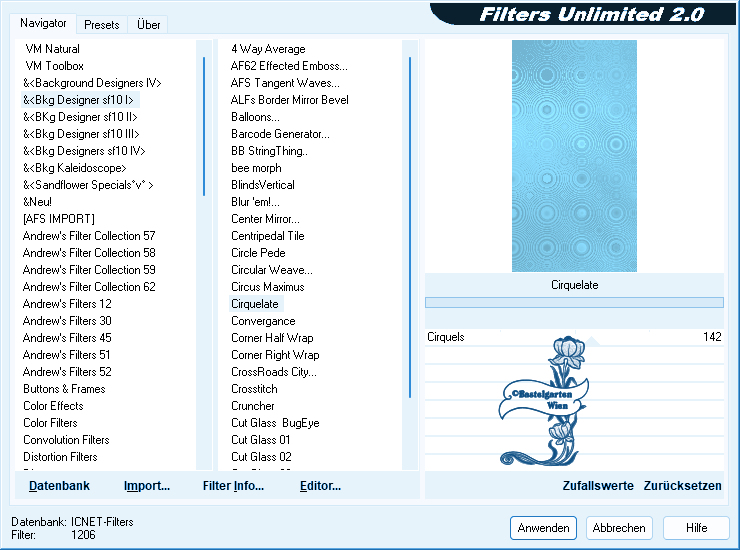
Task: Choose ALFs Border Mirror Bevel filter
Action: (289, 100)
